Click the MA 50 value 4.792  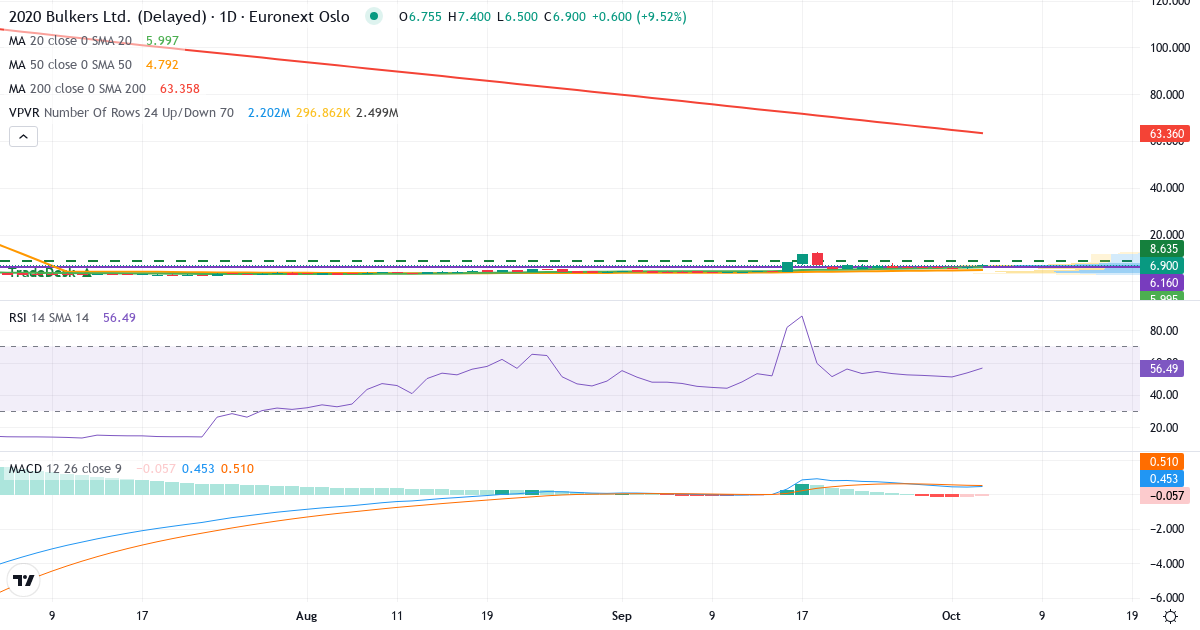(x=162, y=65)
